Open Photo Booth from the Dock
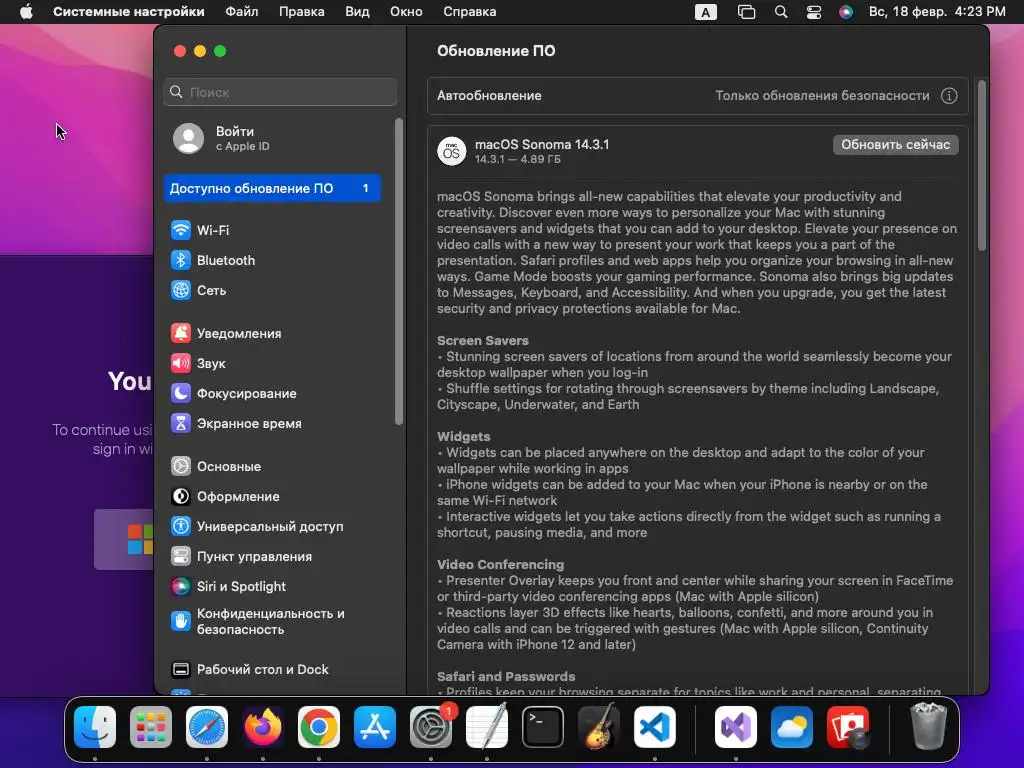 (x=848, y=727)
